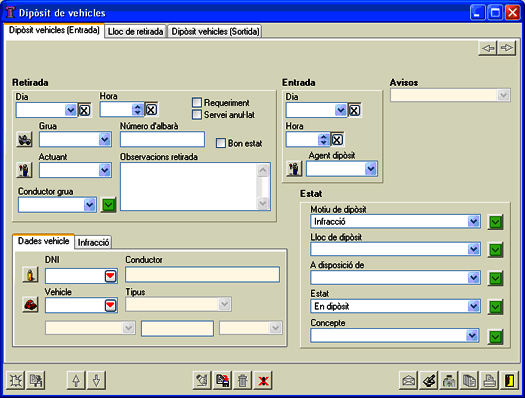Click green button next to Lloc de dipòsit

(x=496, y=250)
